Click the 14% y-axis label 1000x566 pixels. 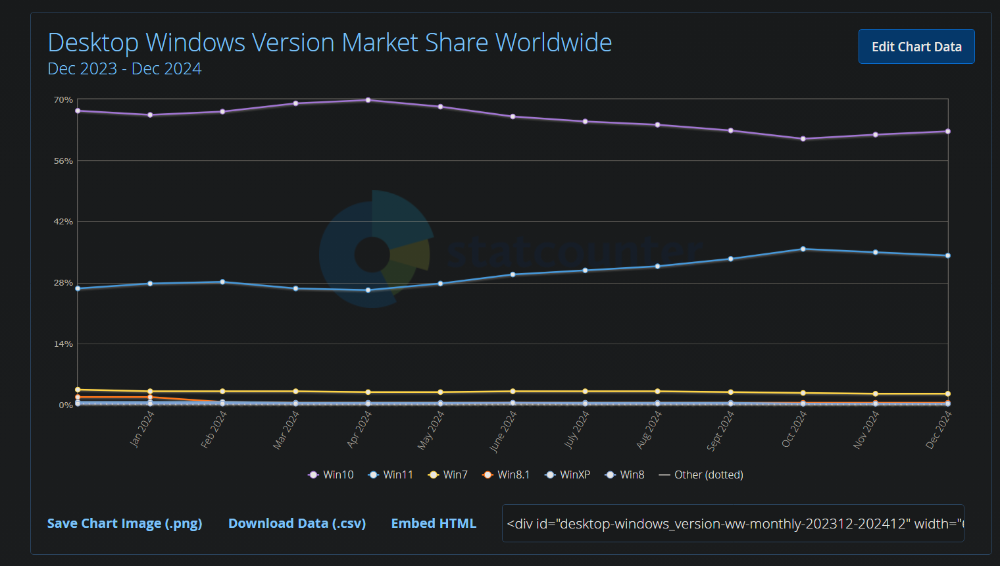(x=63, y=344)
